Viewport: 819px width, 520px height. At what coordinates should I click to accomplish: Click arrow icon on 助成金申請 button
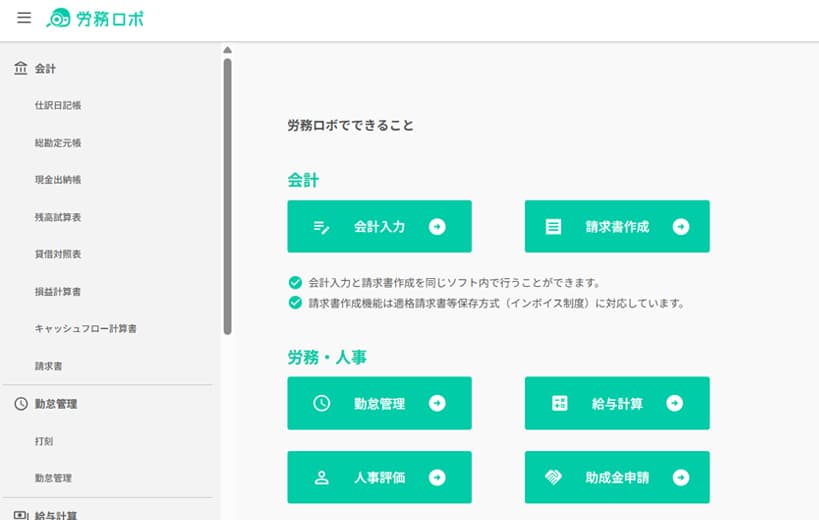(x=681, y=477)
